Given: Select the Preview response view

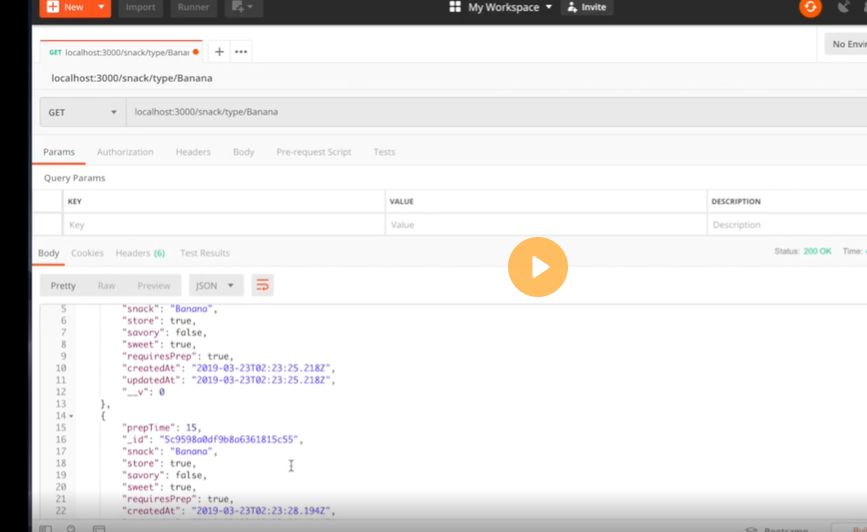Looking at the screenshot, I should click(x=154, y=286).
